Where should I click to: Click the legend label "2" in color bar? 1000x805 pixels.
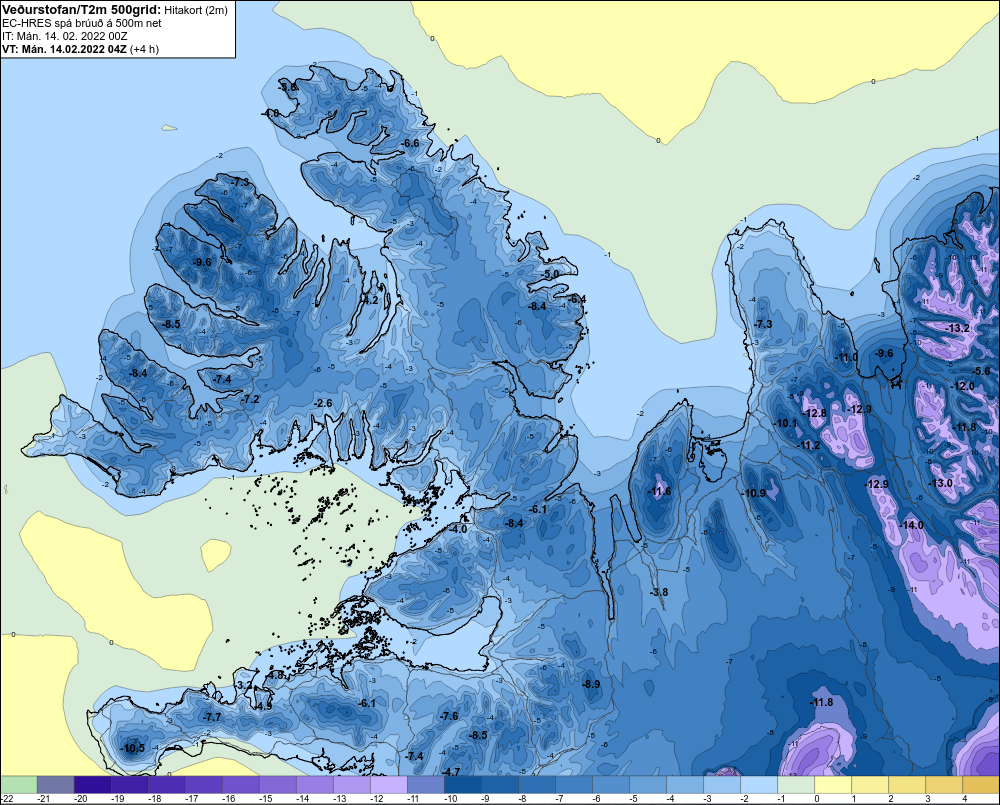(891, 799)
